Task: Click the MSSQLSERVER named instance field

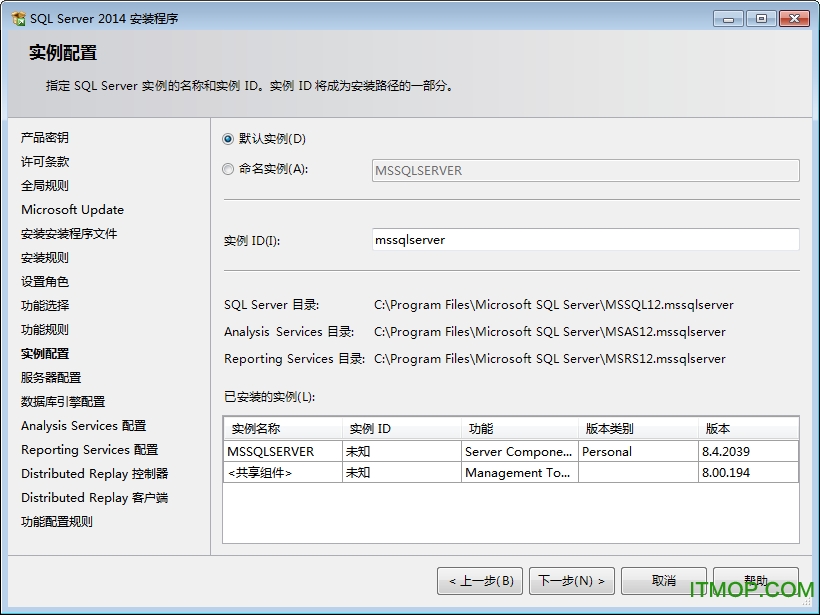Action: 585,170
